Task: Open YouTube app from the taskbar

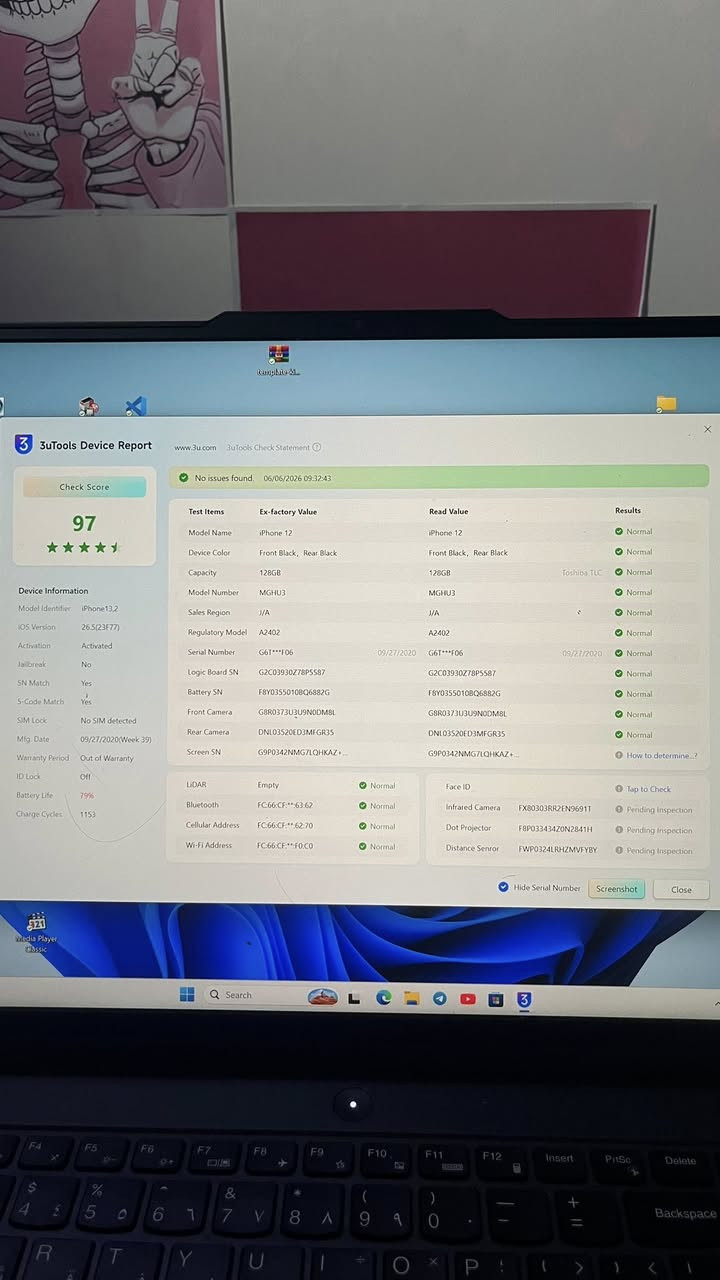Action: 467,999
